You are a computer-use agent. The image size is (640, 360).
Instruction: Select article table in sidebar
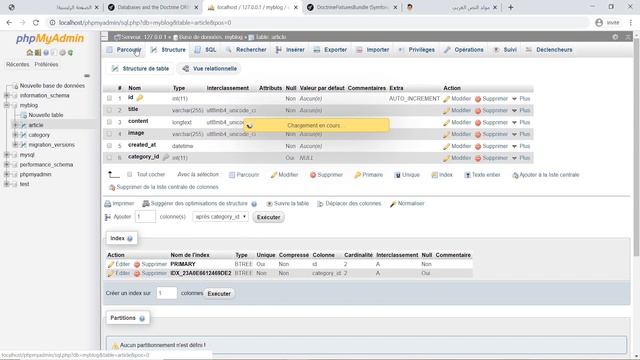[36, 125]
